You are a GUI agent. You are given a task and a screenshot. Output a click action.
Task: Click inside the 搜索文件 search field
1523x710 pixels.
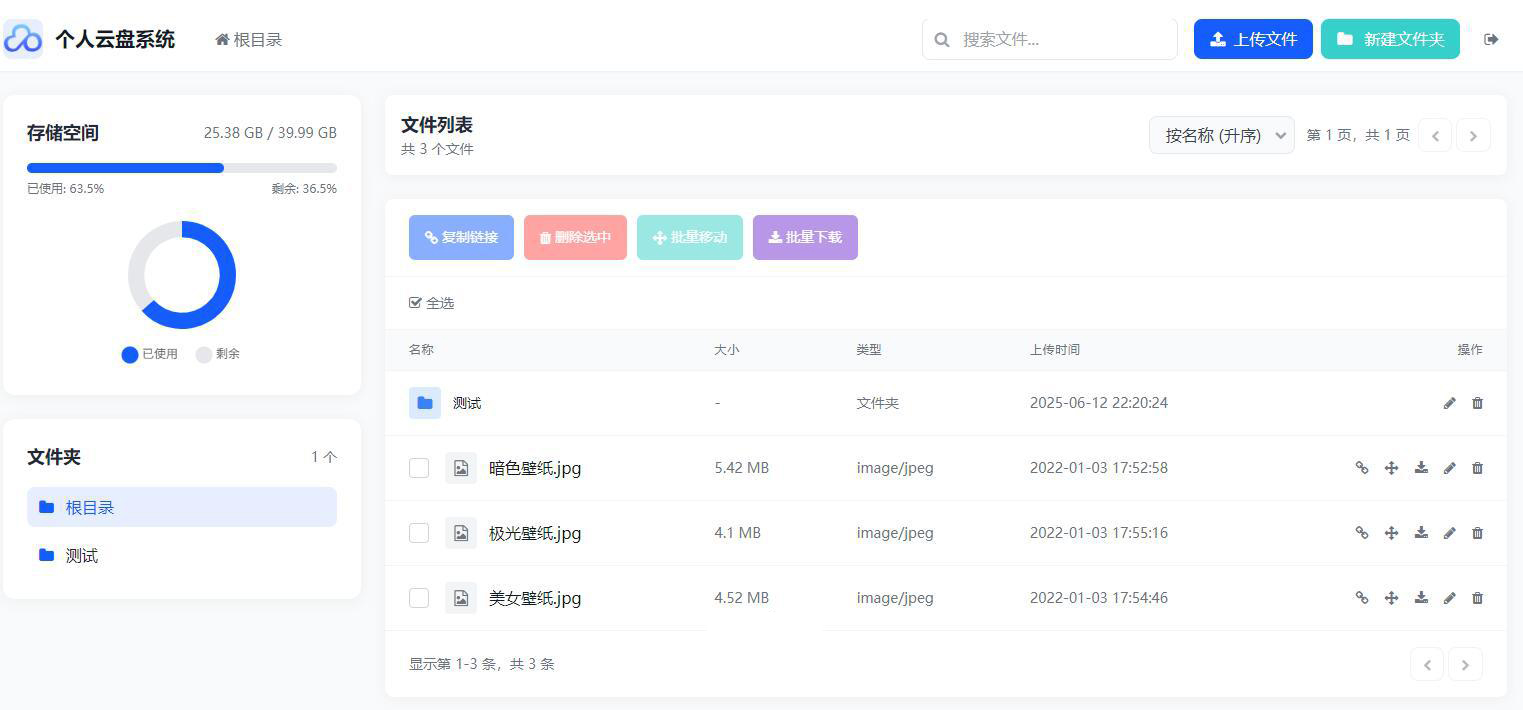(1049, 38)
